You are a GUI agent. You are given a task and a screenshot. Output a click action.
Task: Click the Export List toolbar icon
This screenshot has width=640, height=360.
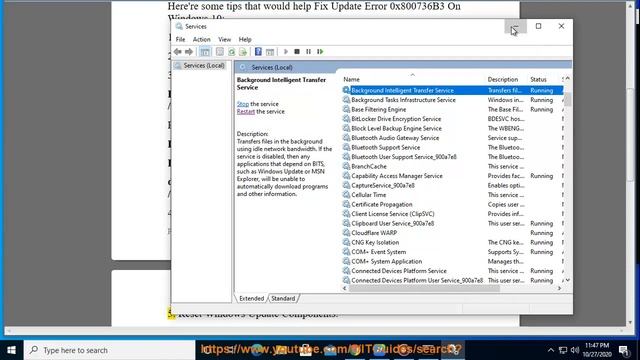(x=243, y=52)
